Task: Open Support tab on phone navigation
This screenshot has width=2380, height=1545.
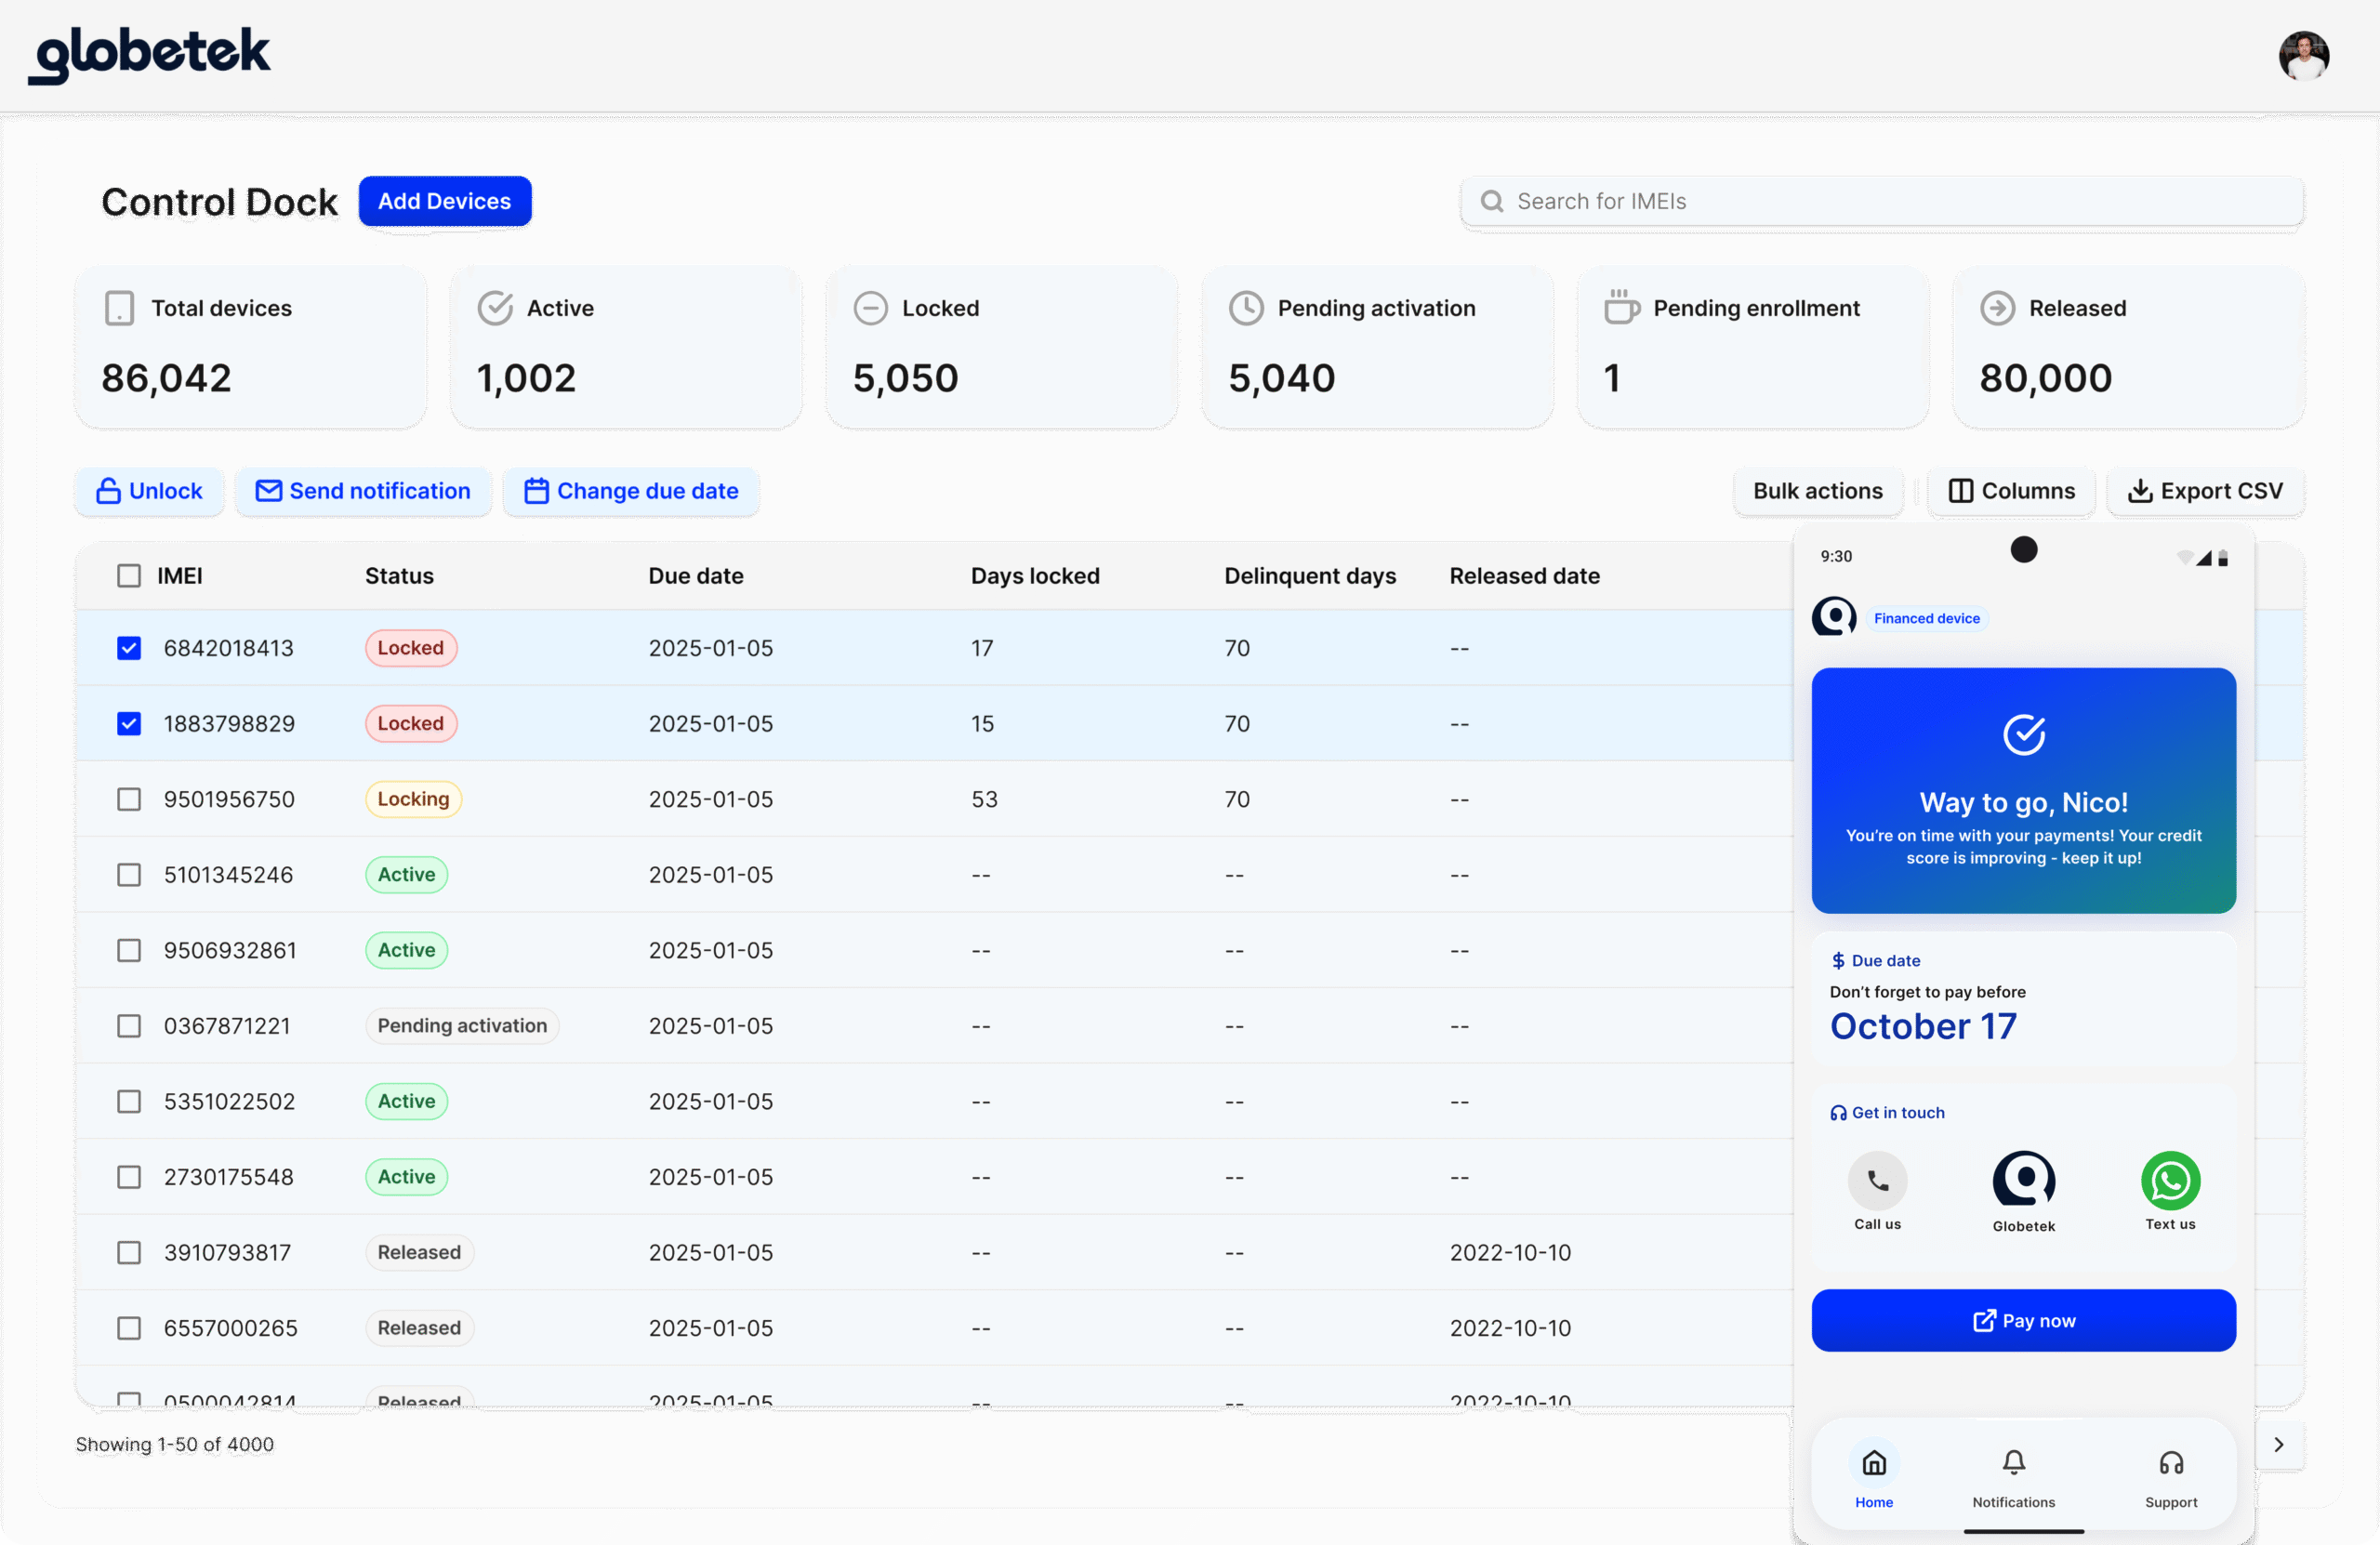Action: pyautogui.click(x=2171, y=1476)
